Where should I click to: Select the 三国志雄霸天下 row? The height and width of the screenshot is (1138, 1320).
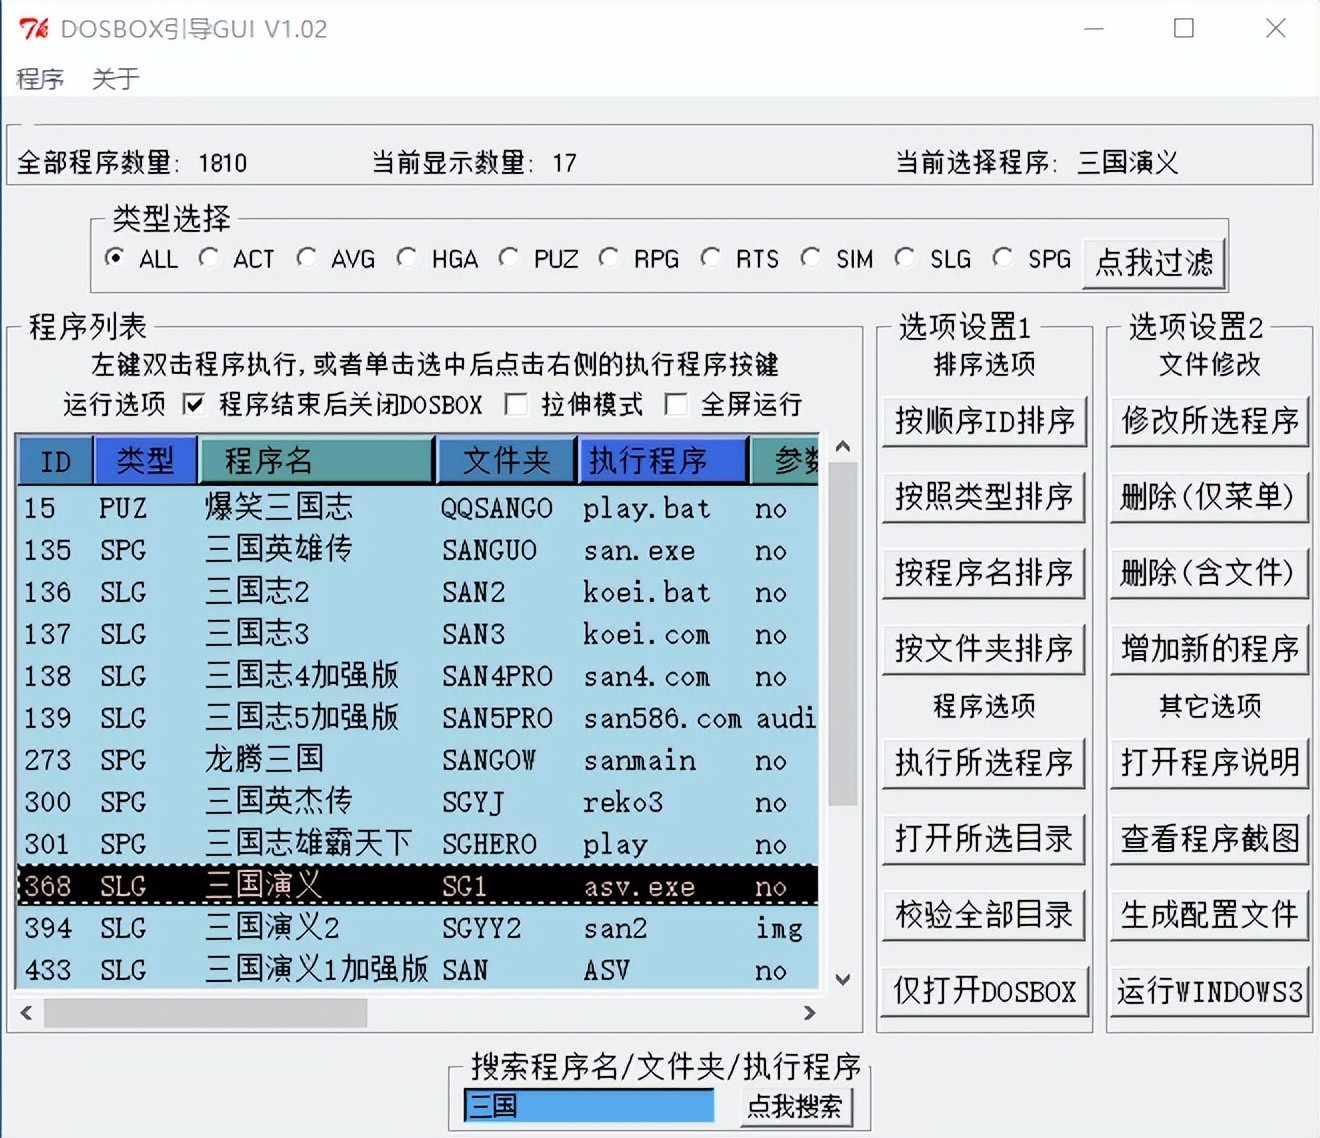pyautogui.click(x=418, y=844)
